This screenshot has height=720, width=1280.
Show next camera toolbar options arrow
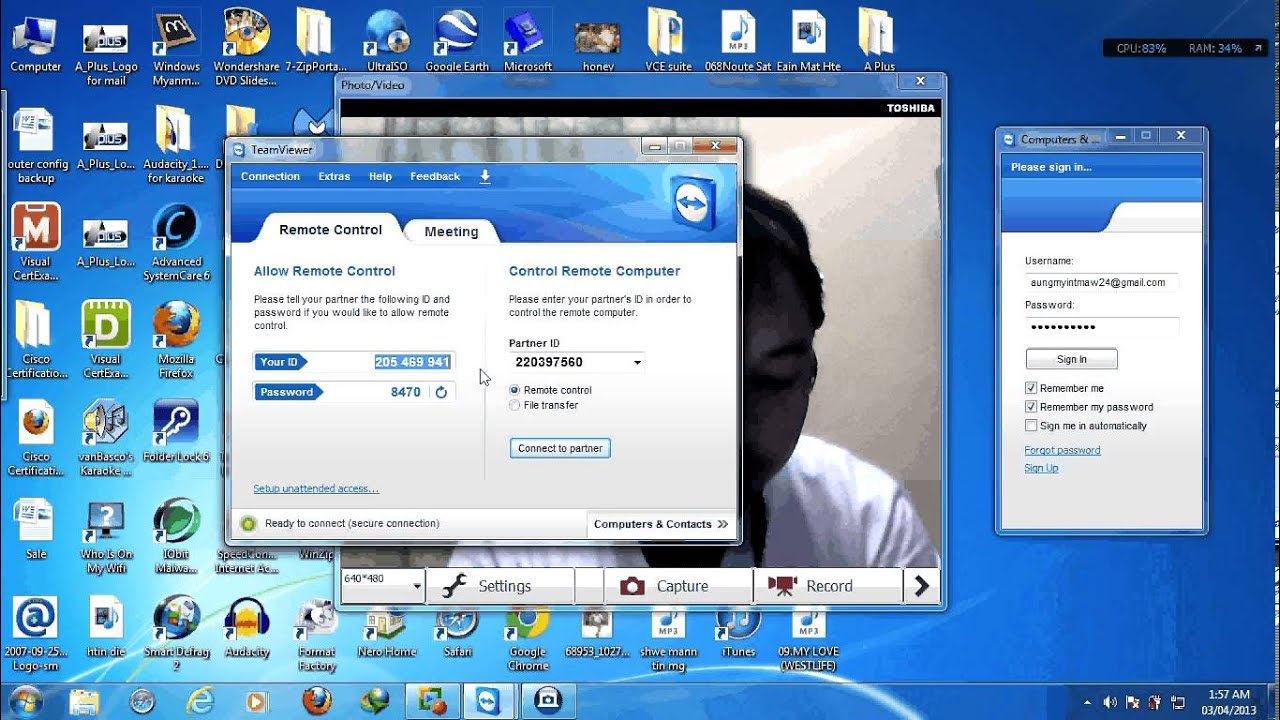click(x=922, y=586)
